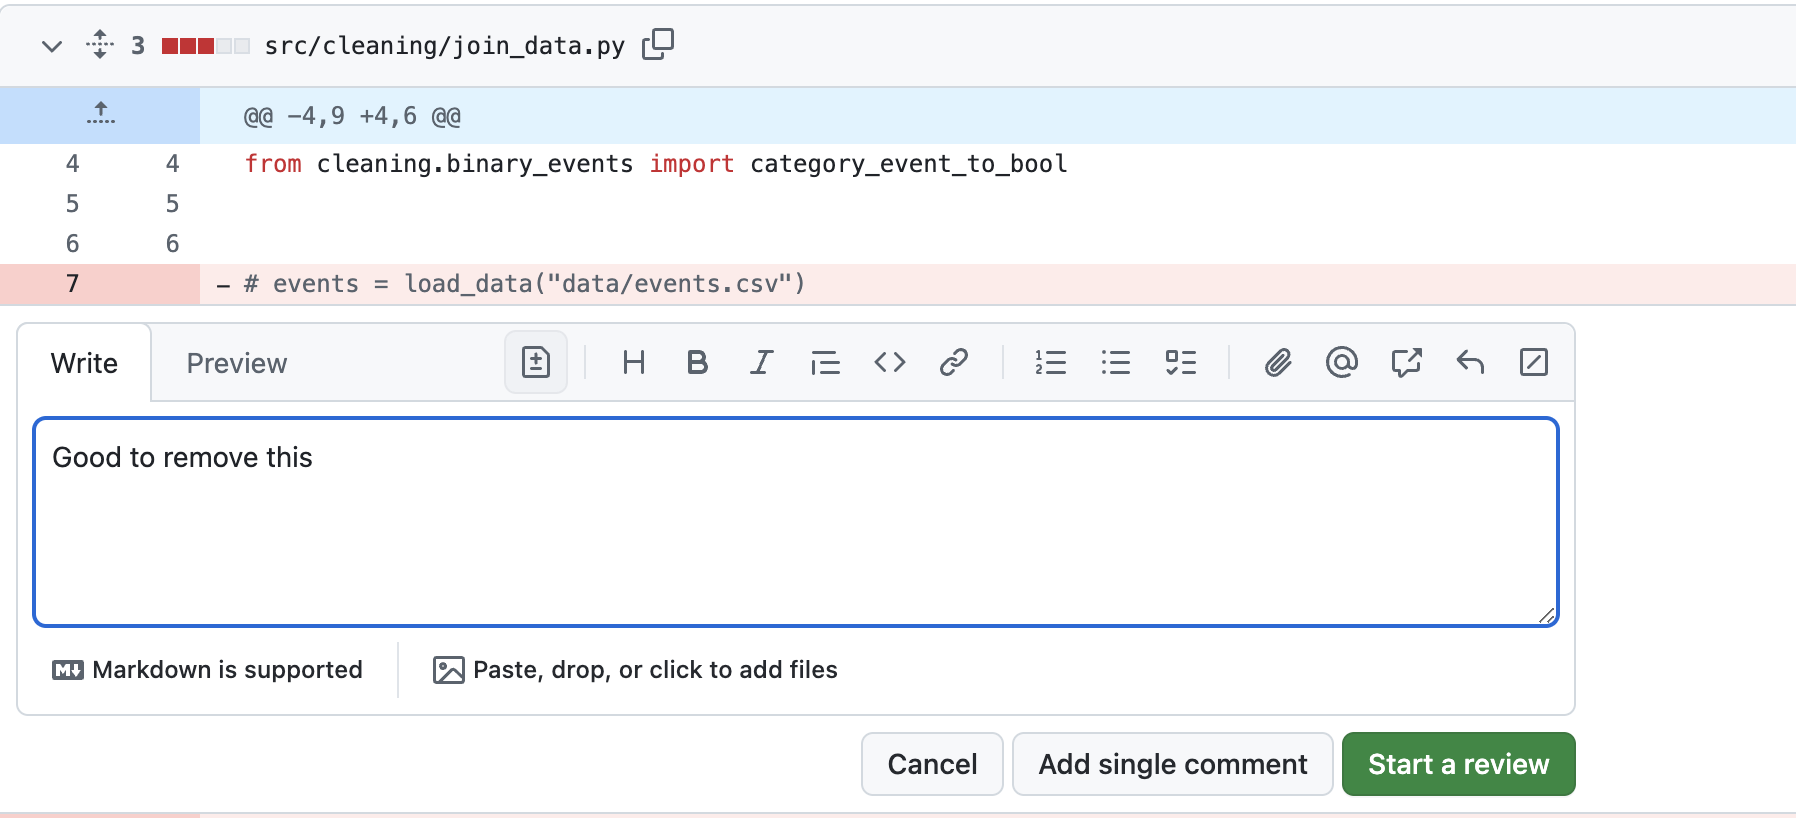
Task: Copy the join_data.py file path
Action: point(657,45)
